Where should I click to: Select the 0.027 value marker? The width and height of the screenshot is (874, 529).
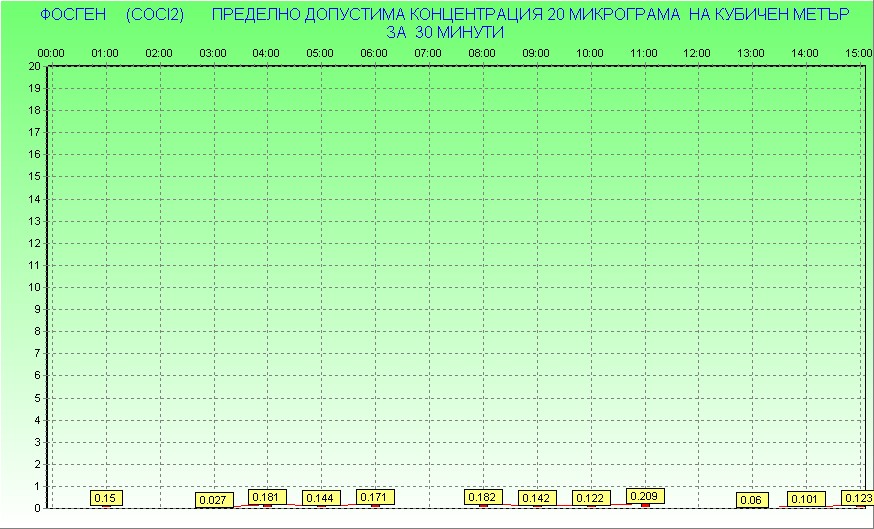coord(213,500)
